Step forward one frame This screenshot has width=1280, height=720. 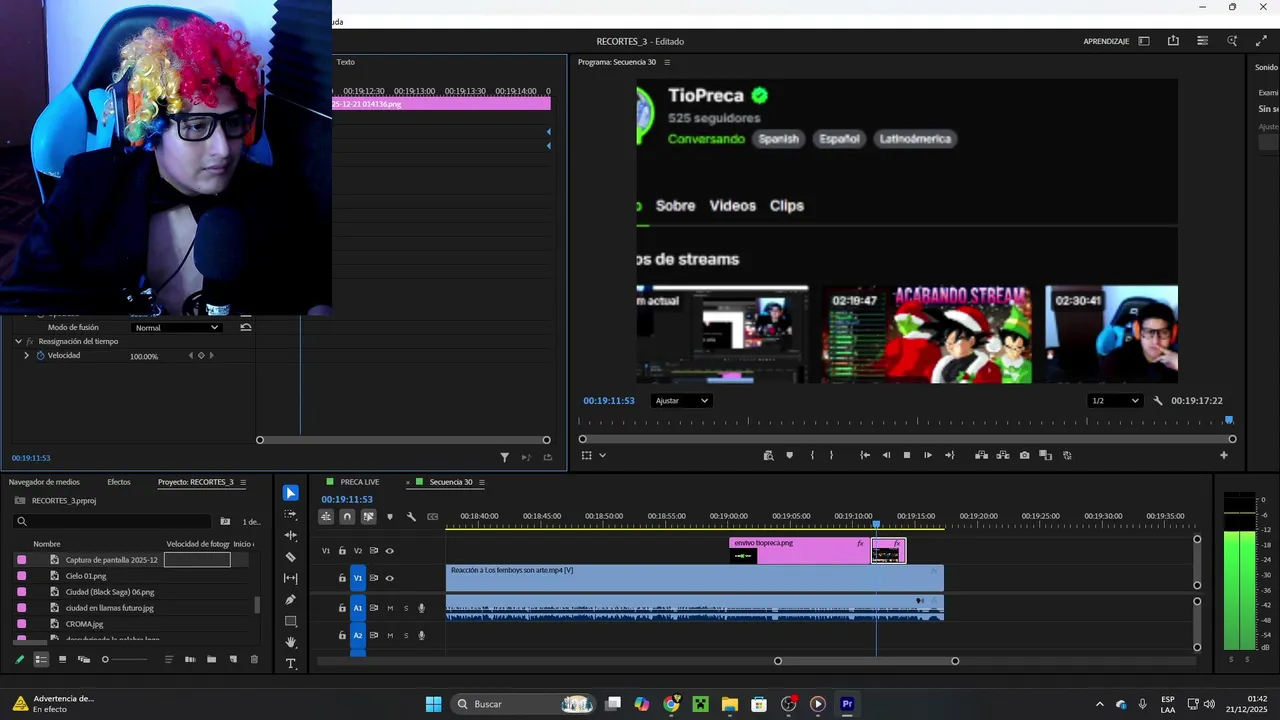pyautogui.click(x=928, y=455)
